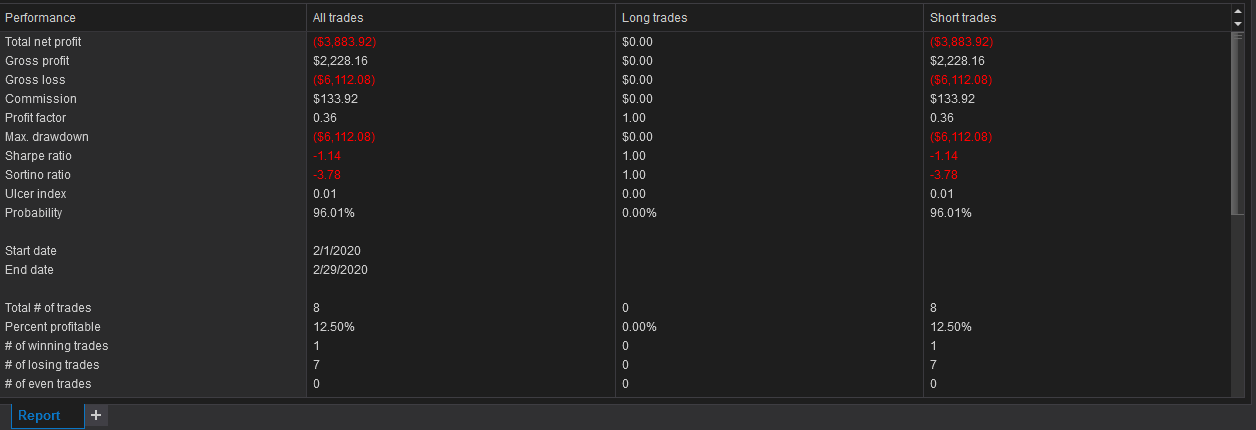Click the up arrow above the scrollbar
The width and height of the screenshot is (1256, 430).
point(1238,11)
